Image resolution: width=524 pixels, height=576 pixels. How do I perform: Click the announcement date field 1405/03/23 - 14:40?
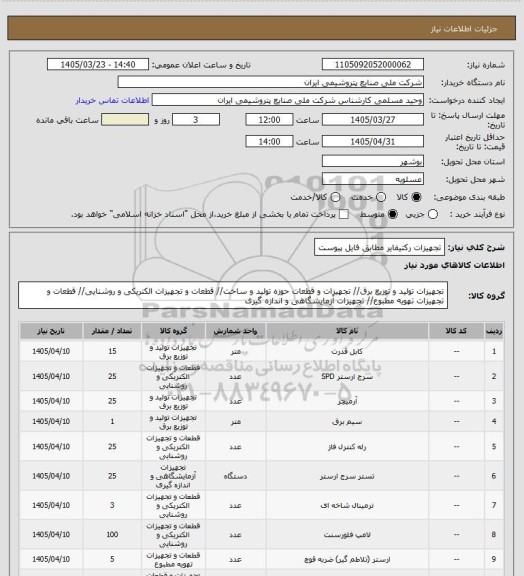point(98,64)
